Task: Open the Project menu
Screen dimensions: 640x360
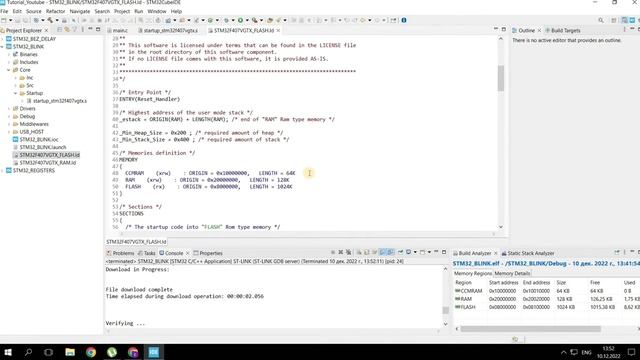Action: tap(122, 11)
